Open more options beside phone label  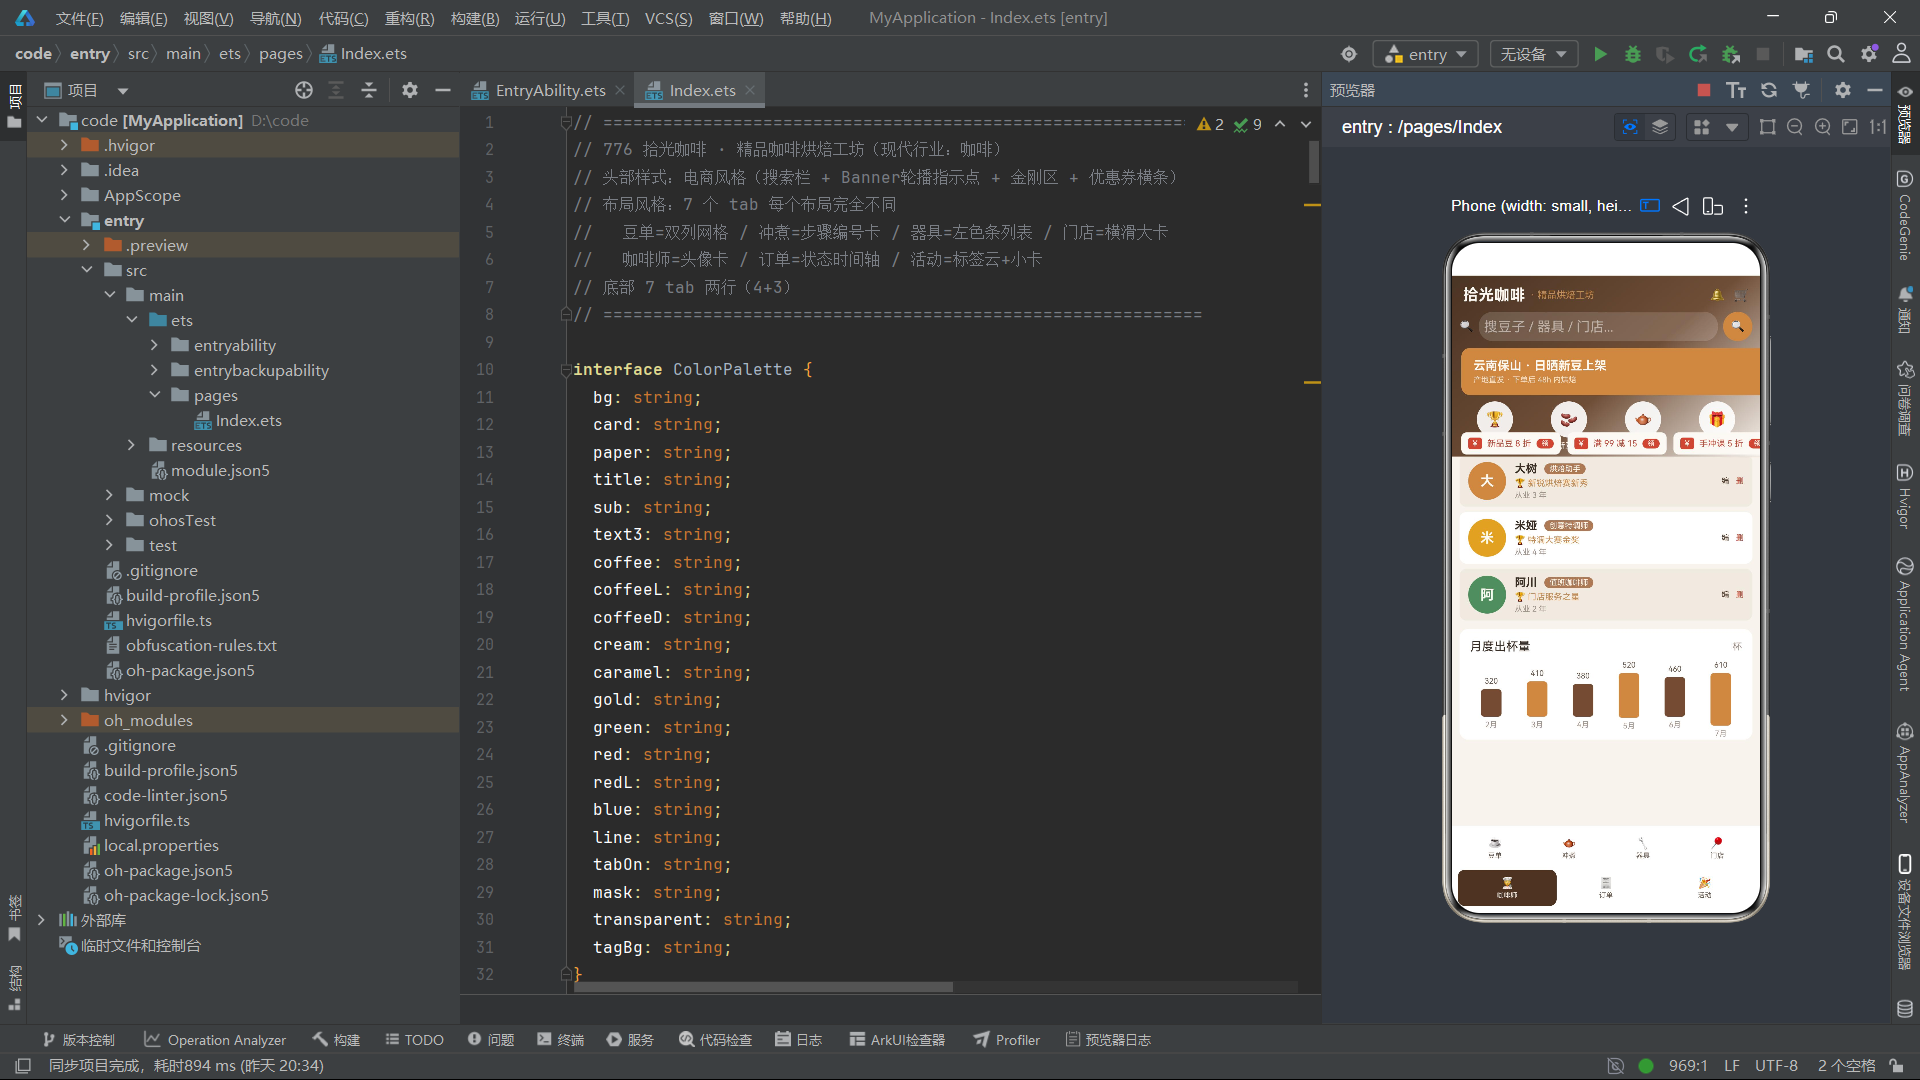[x=1746, y=206]
